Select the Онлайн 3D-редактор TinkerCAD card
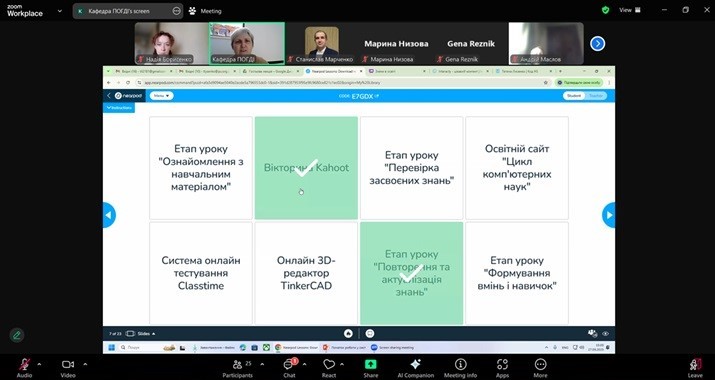The height and width of the screenshot is (380, 715). click(x=306, y=273)
